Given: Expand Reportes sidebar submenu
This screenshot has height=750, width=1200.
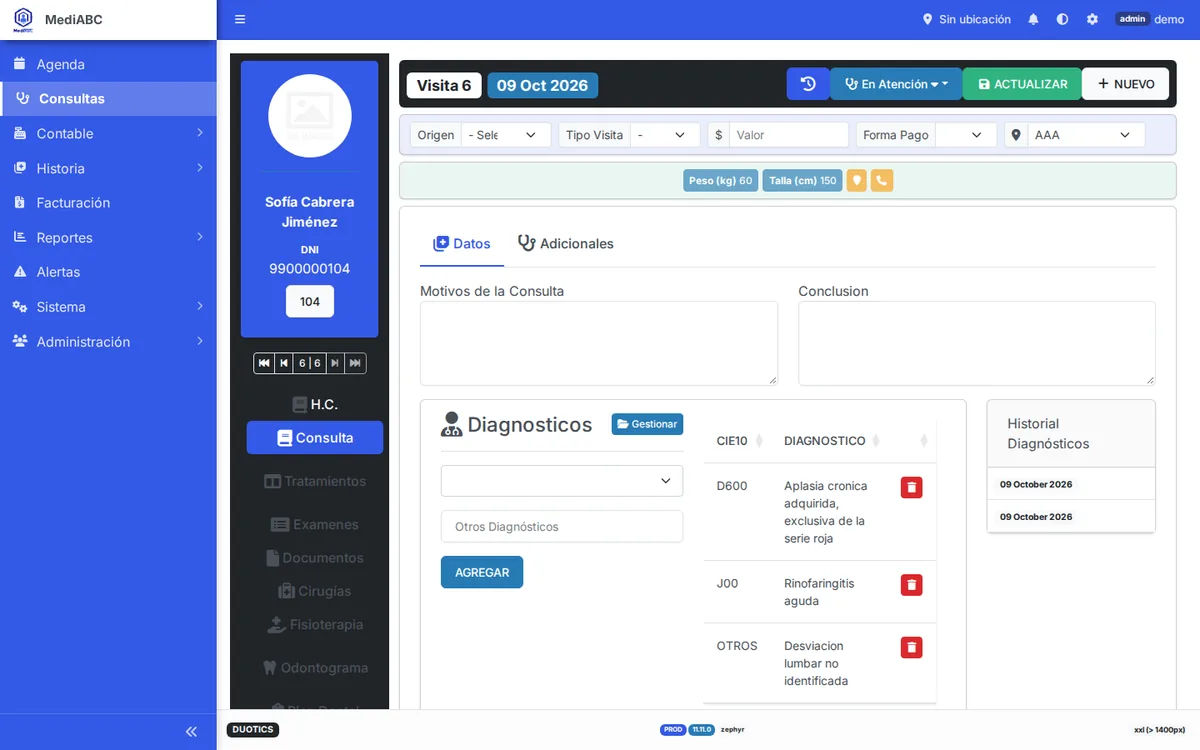Looking at the screenshot, I should 108,237.
